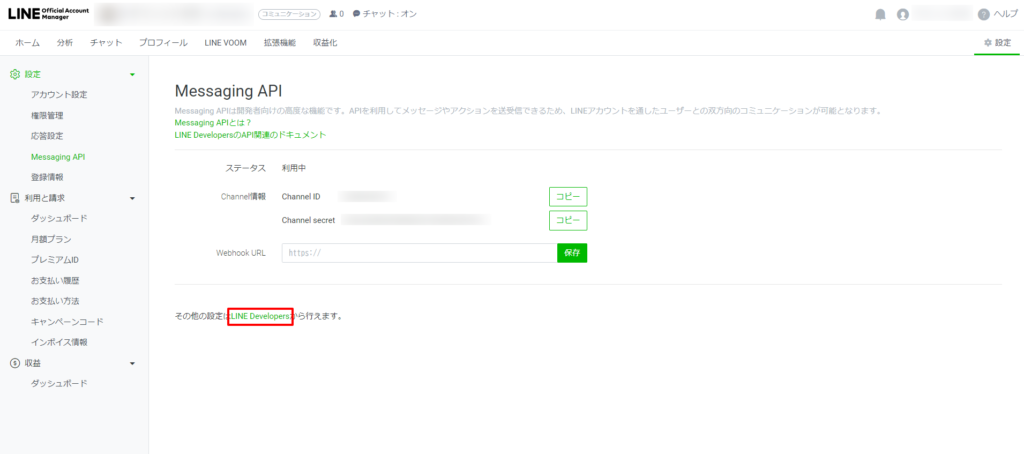Open お支払い方法 in the sidebar
Screen dimensions: 1024x454
56,301
